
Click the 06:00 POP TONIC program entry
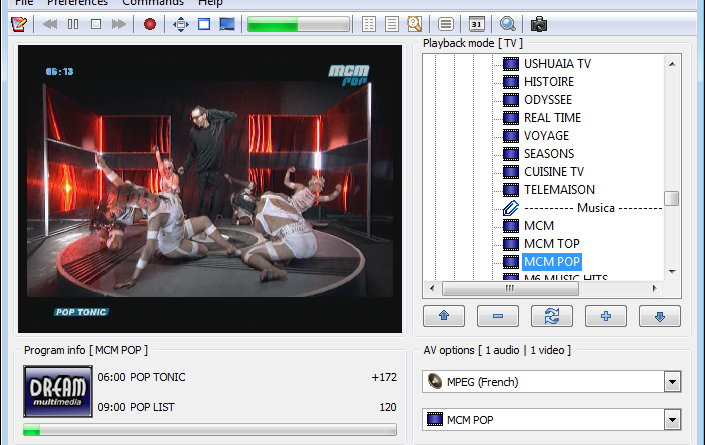click(141, 377)
